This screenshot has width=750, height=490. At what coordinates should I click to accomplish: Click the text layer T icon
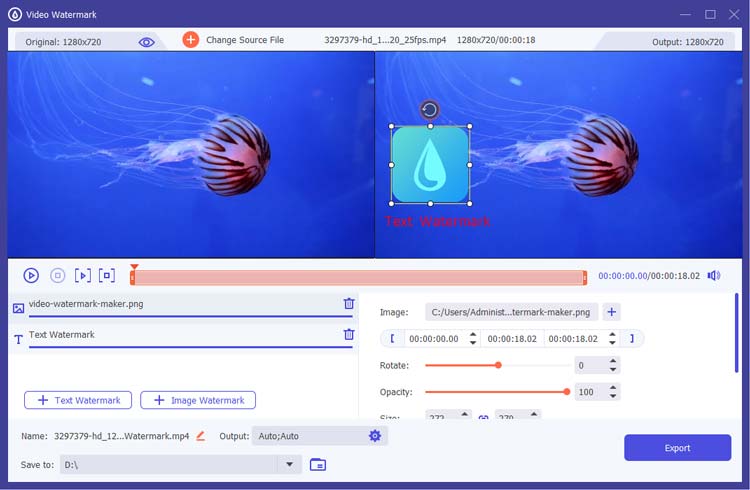point(18,340)
